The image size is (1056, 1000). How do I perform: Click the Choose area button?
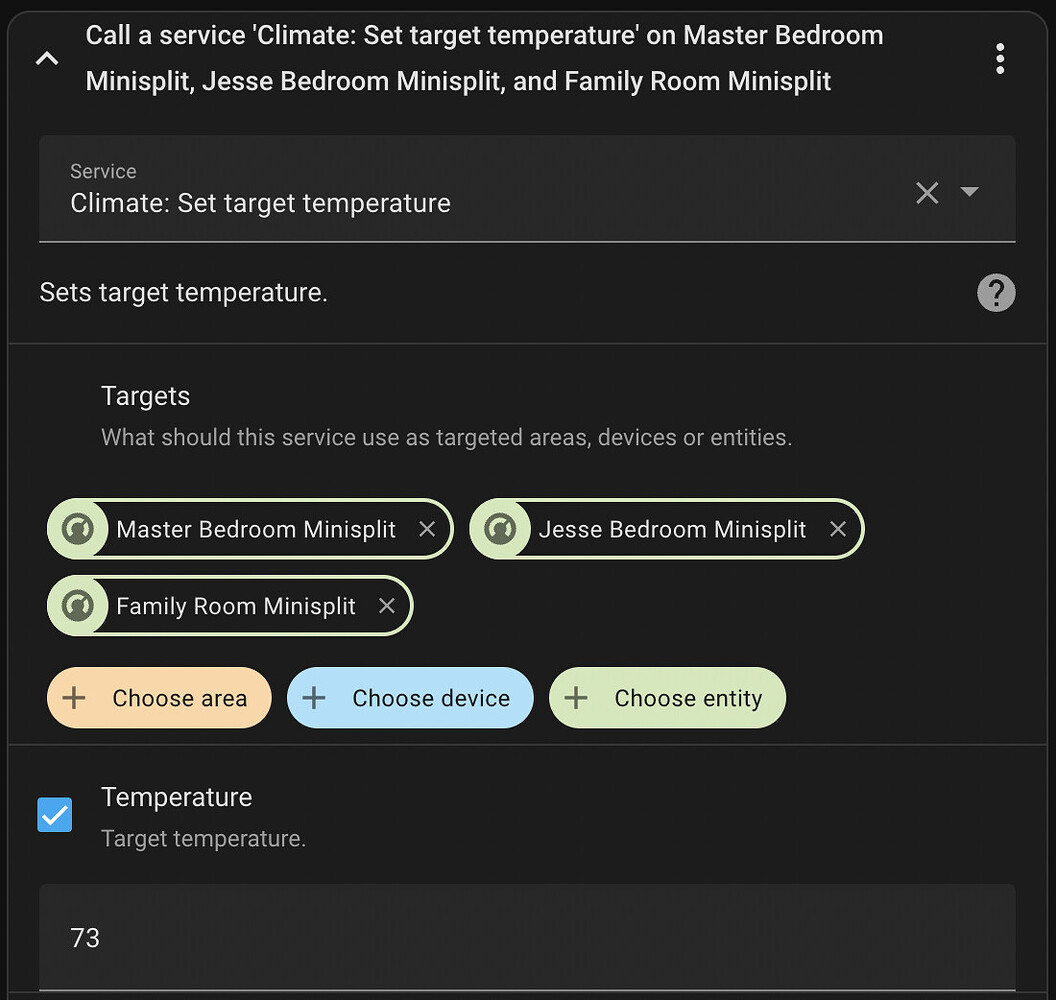(x=159, y=697)
